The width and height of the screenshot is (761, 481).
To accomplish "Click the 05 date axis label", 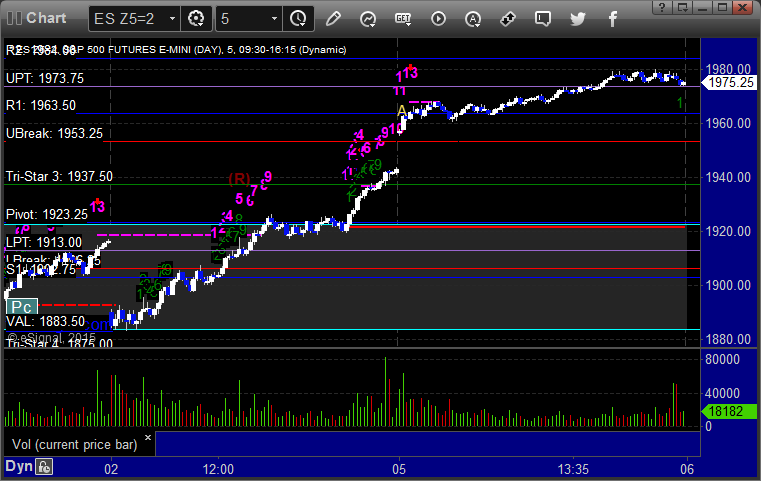I will coord(399,469).
